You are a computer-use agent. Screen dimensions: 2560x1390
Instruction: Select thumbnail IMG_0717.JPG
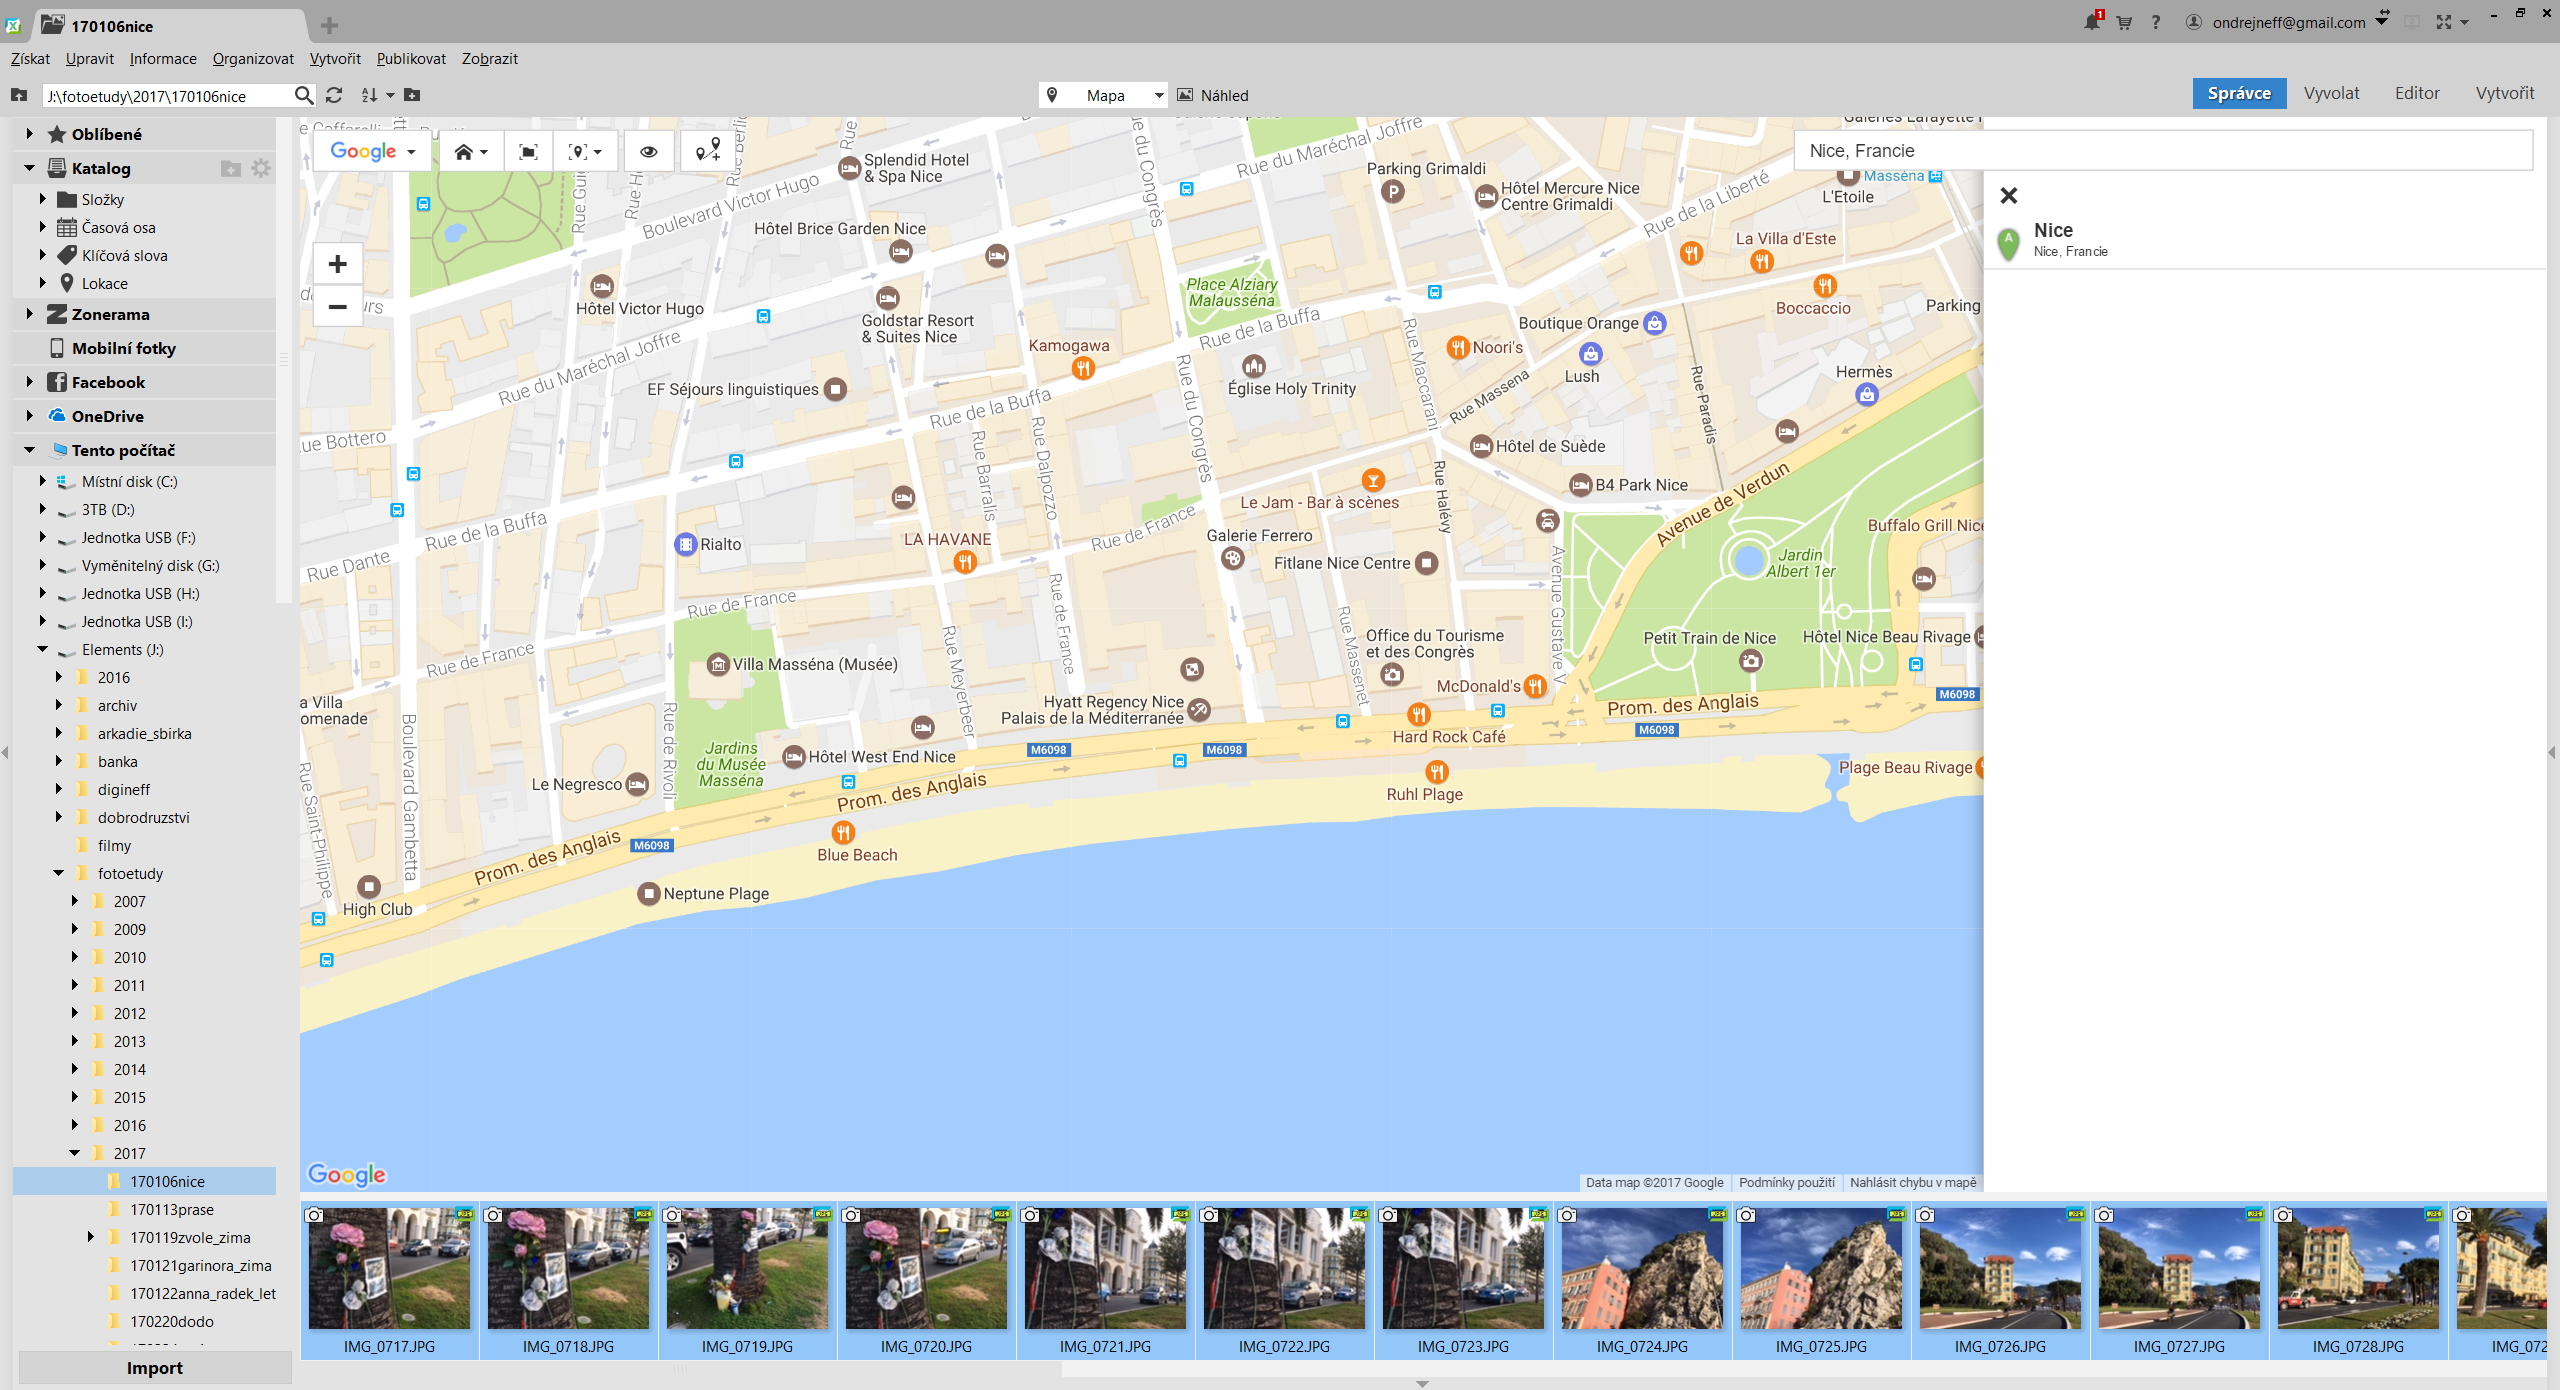click(389, 1281)
